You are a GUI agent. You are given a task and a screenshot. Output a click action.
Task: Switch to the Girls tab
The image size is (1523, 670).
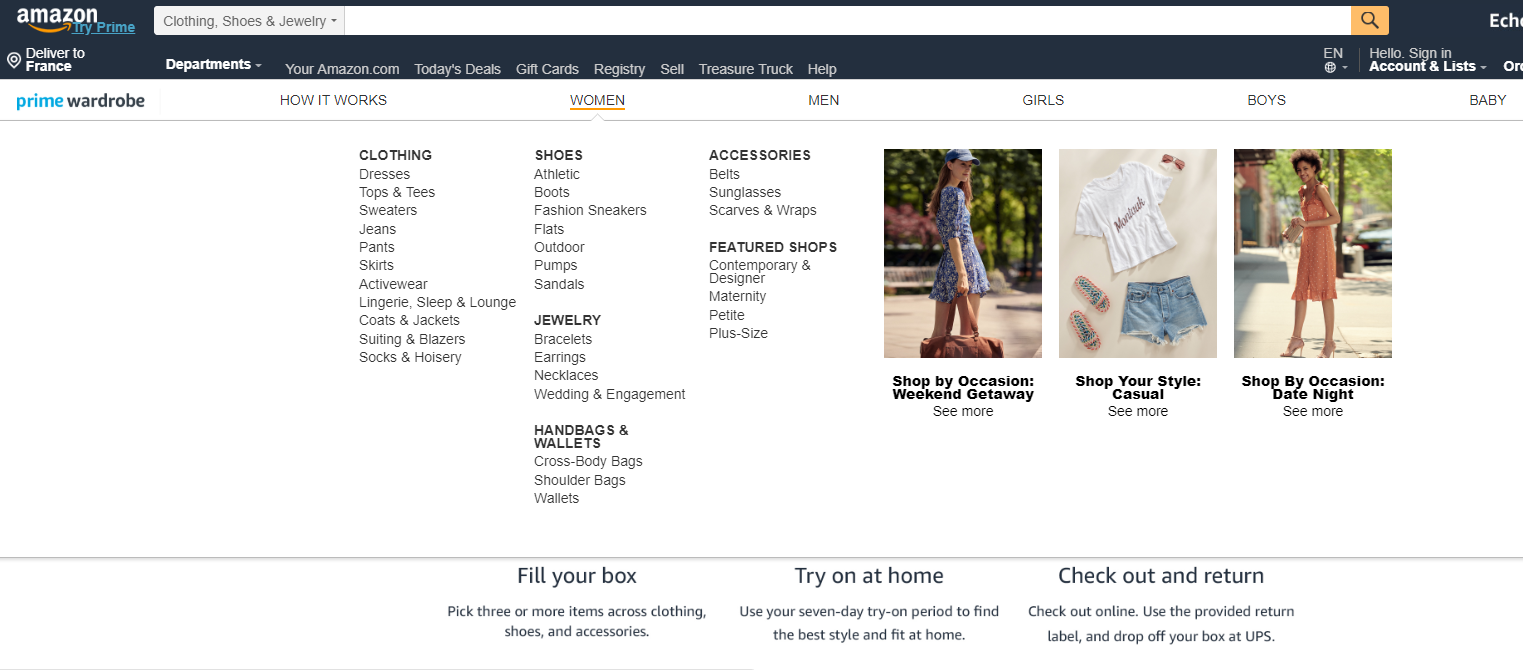pos(1043,100)
